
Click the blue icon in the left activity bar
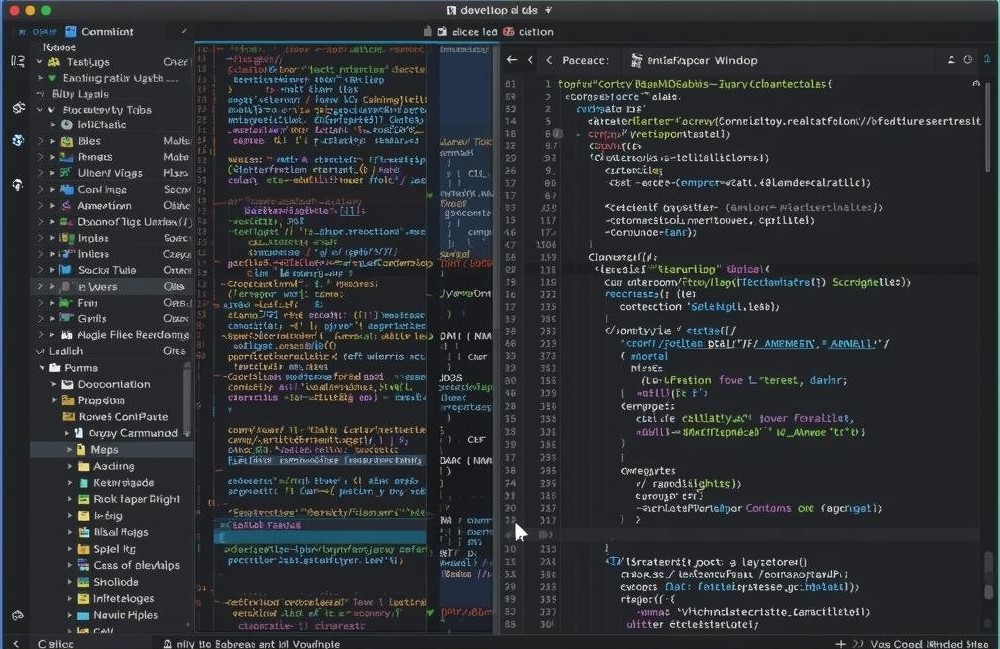click(17, 140)
